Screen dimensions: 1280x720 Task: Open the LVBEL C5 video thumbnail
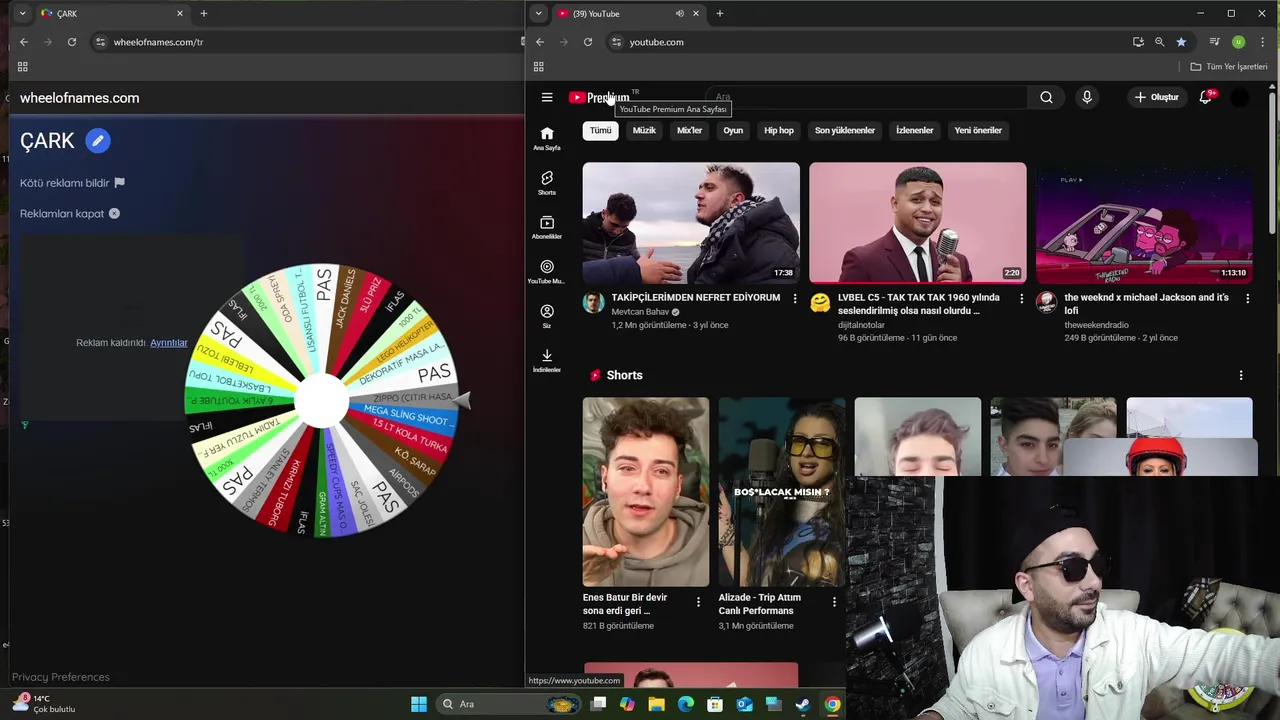point(917,223)
